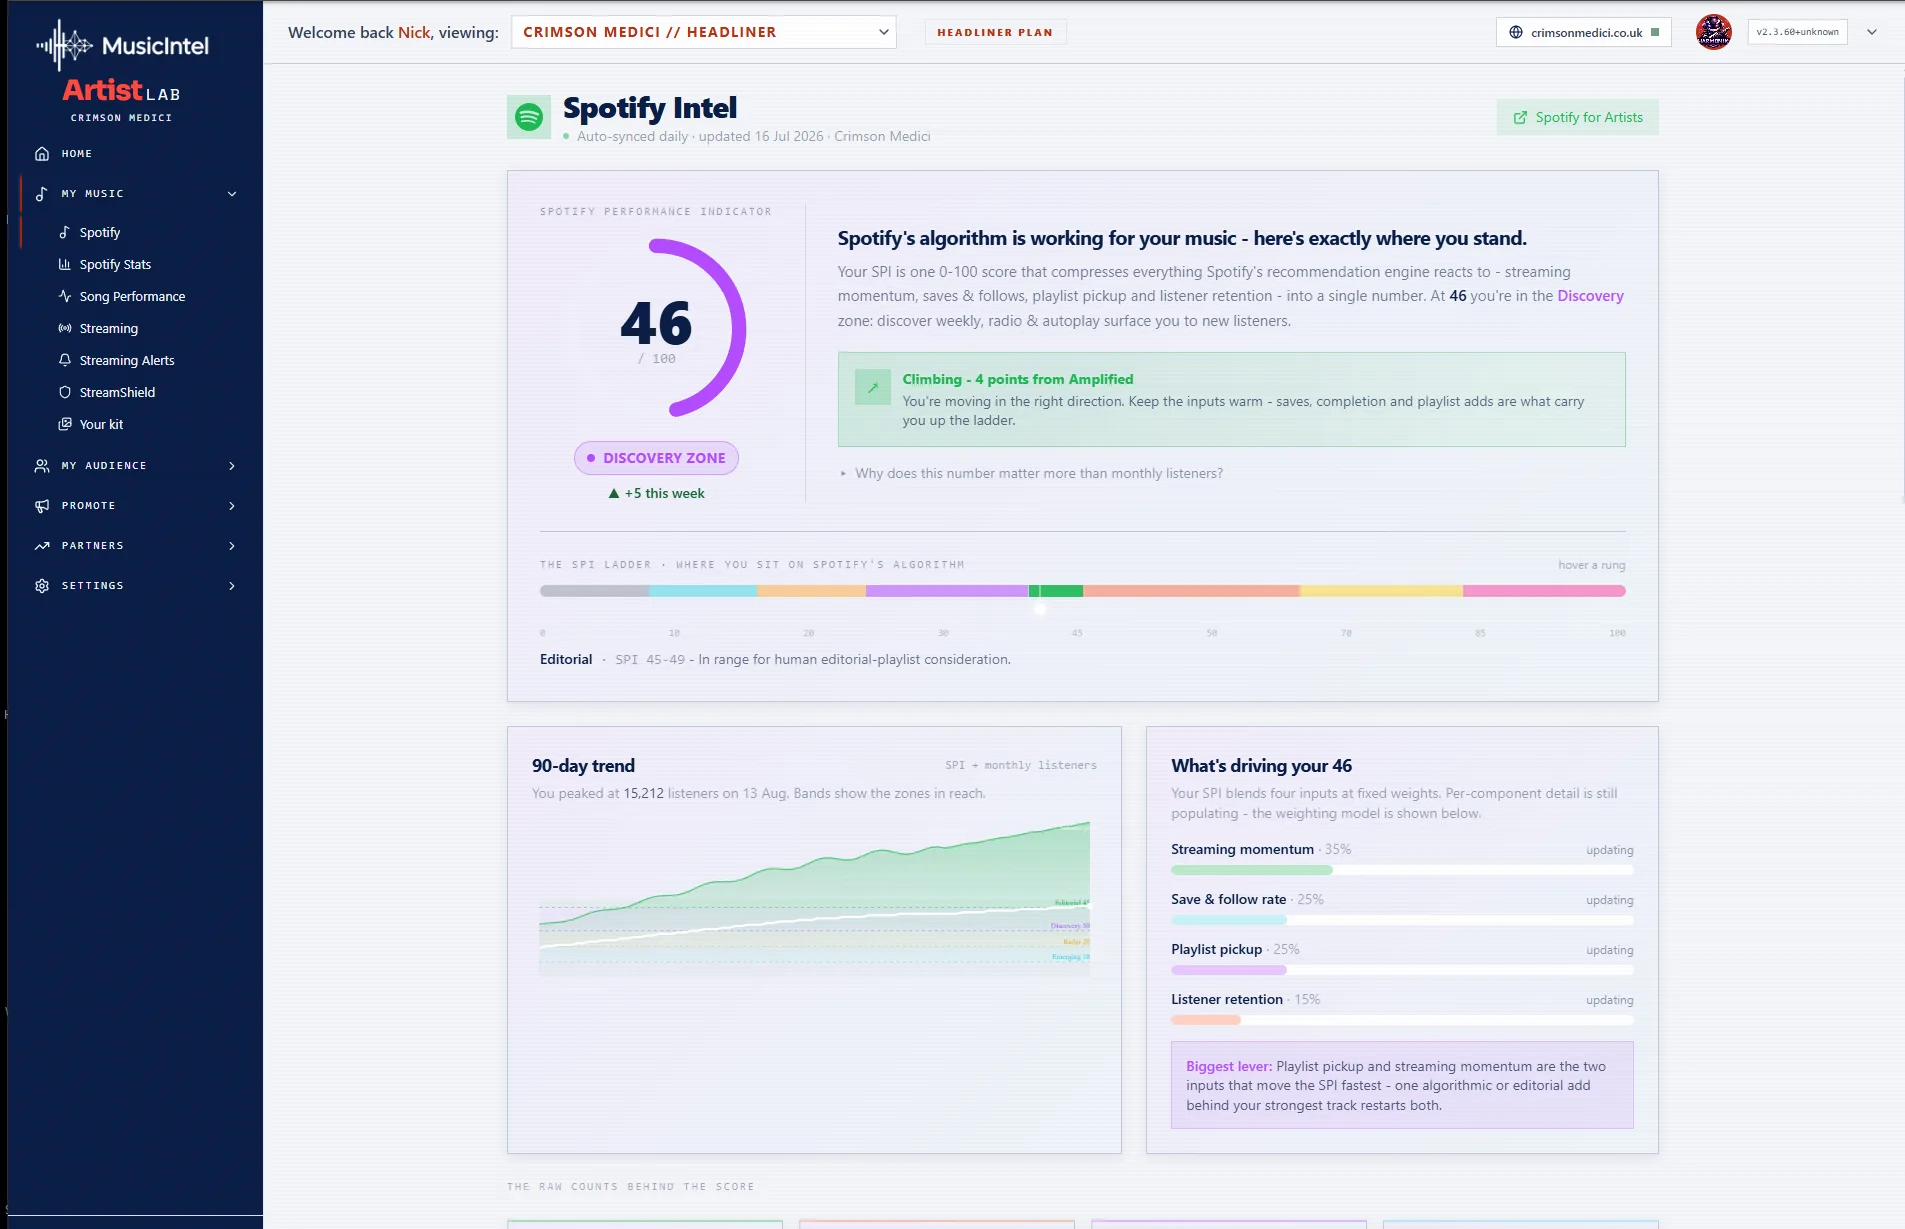Open Spotify Stats page
This screenshot has height=1229, width=1905.
115,264
